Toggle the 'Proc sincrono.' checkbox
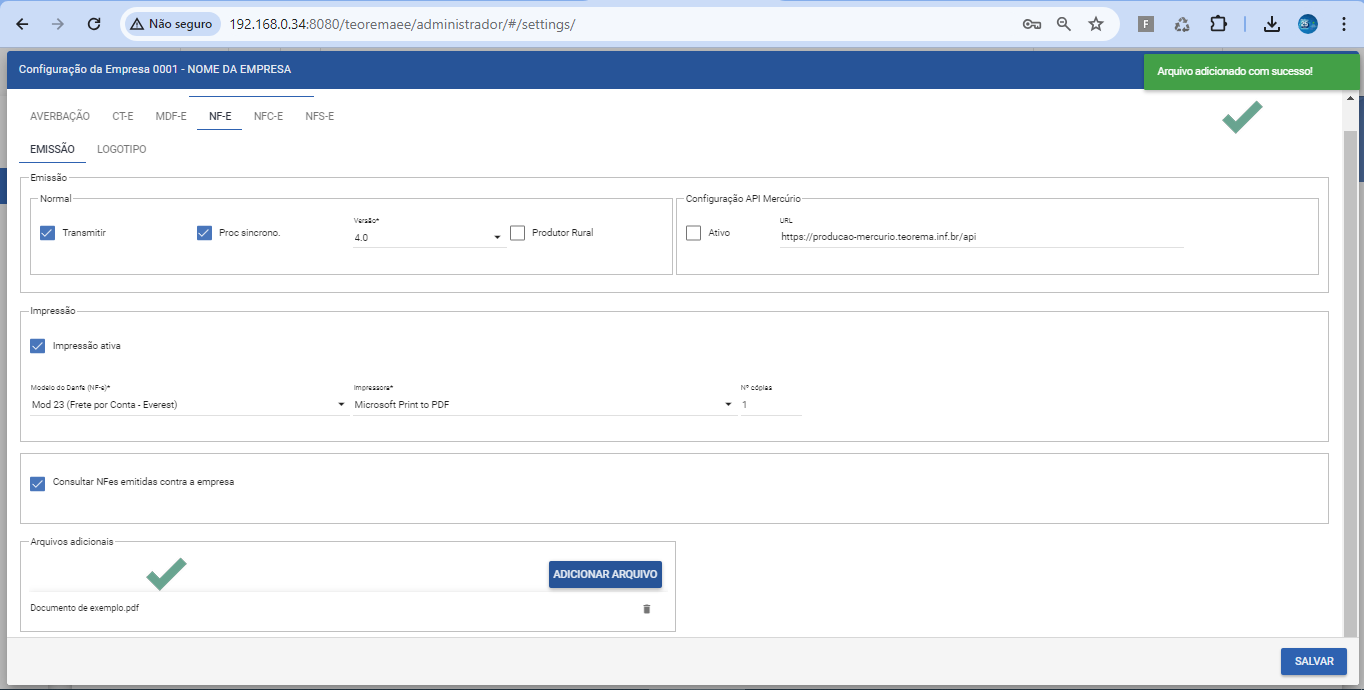The width and height of the screenshot is (1364, 690). coord(204,233)
